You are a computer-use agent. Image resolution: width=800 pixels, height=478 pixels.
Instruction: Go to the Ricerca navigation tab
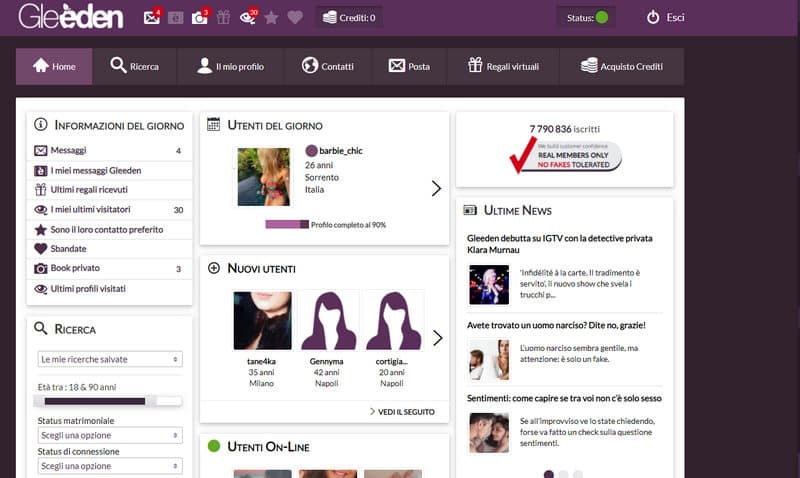pyautogui.click(x=134, y=66)
